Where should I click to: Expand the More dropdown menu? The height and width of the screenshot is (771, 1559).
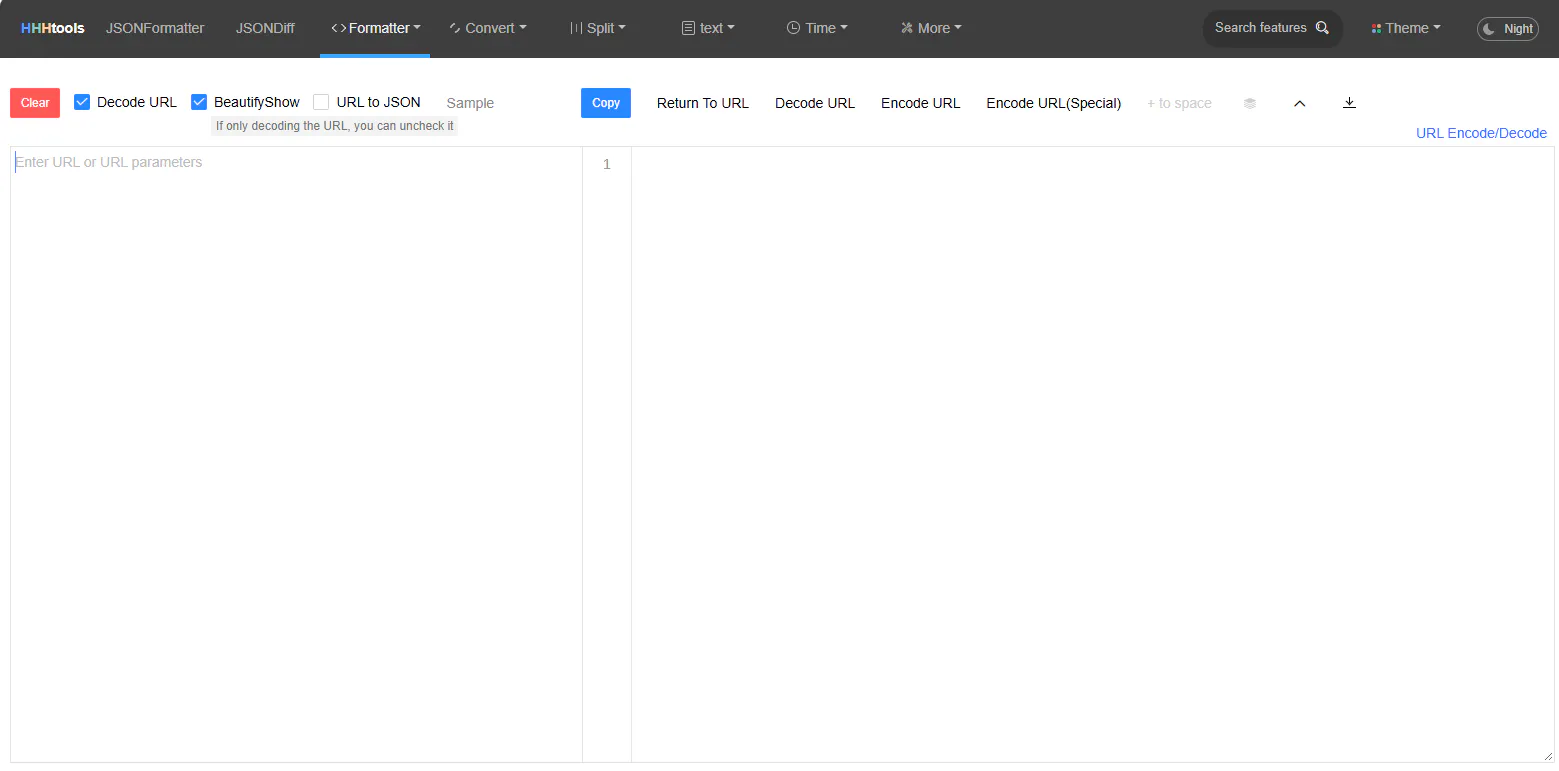click(x=931, y=28)
